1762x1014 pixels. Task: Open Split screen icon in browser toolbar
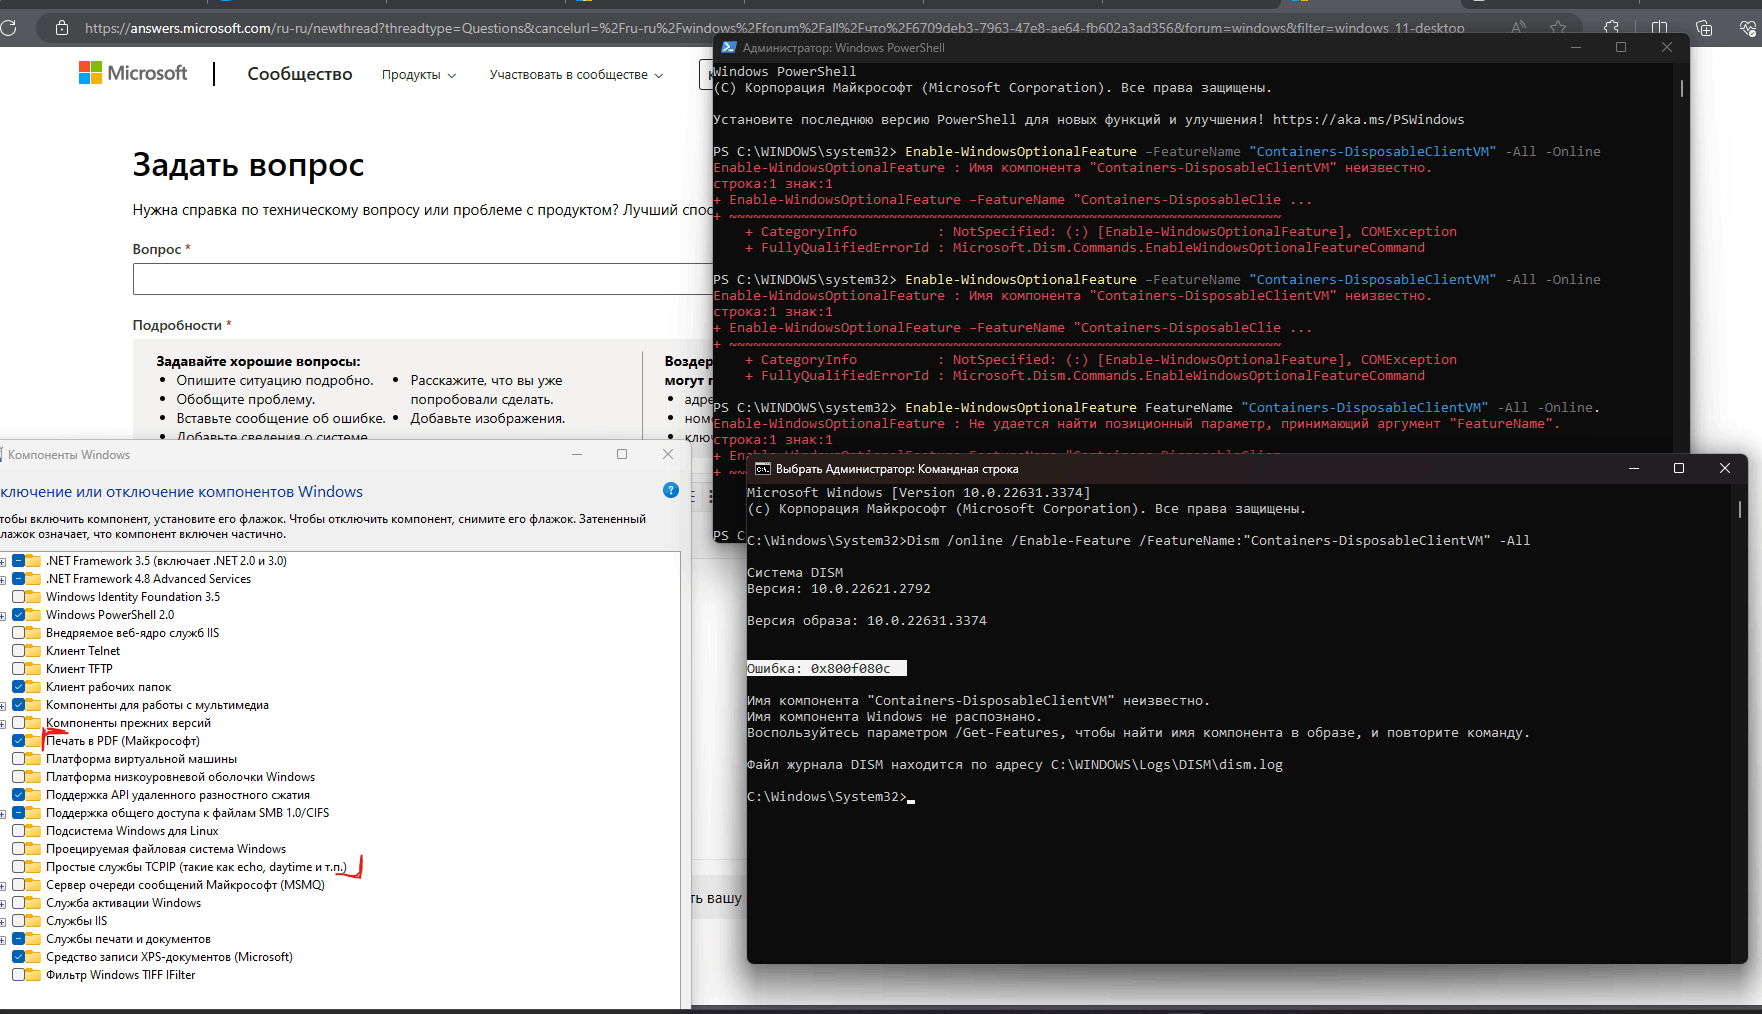pos(1660,28)
